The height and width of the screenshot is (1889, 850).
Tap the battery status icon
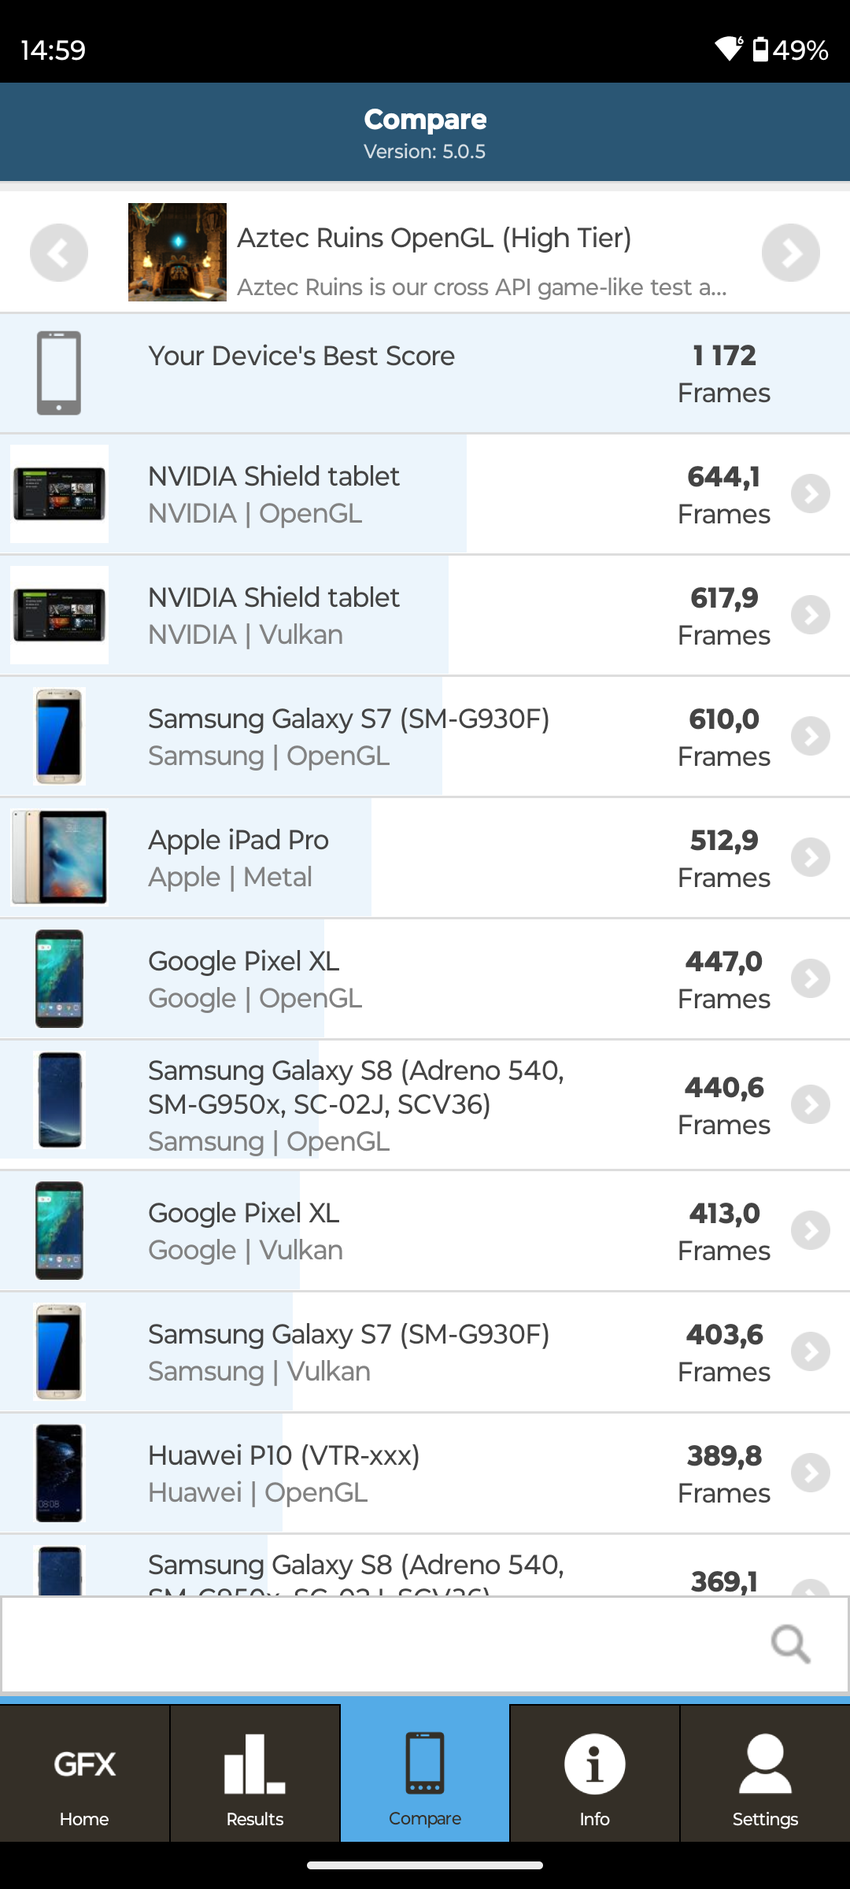point(761,49)
